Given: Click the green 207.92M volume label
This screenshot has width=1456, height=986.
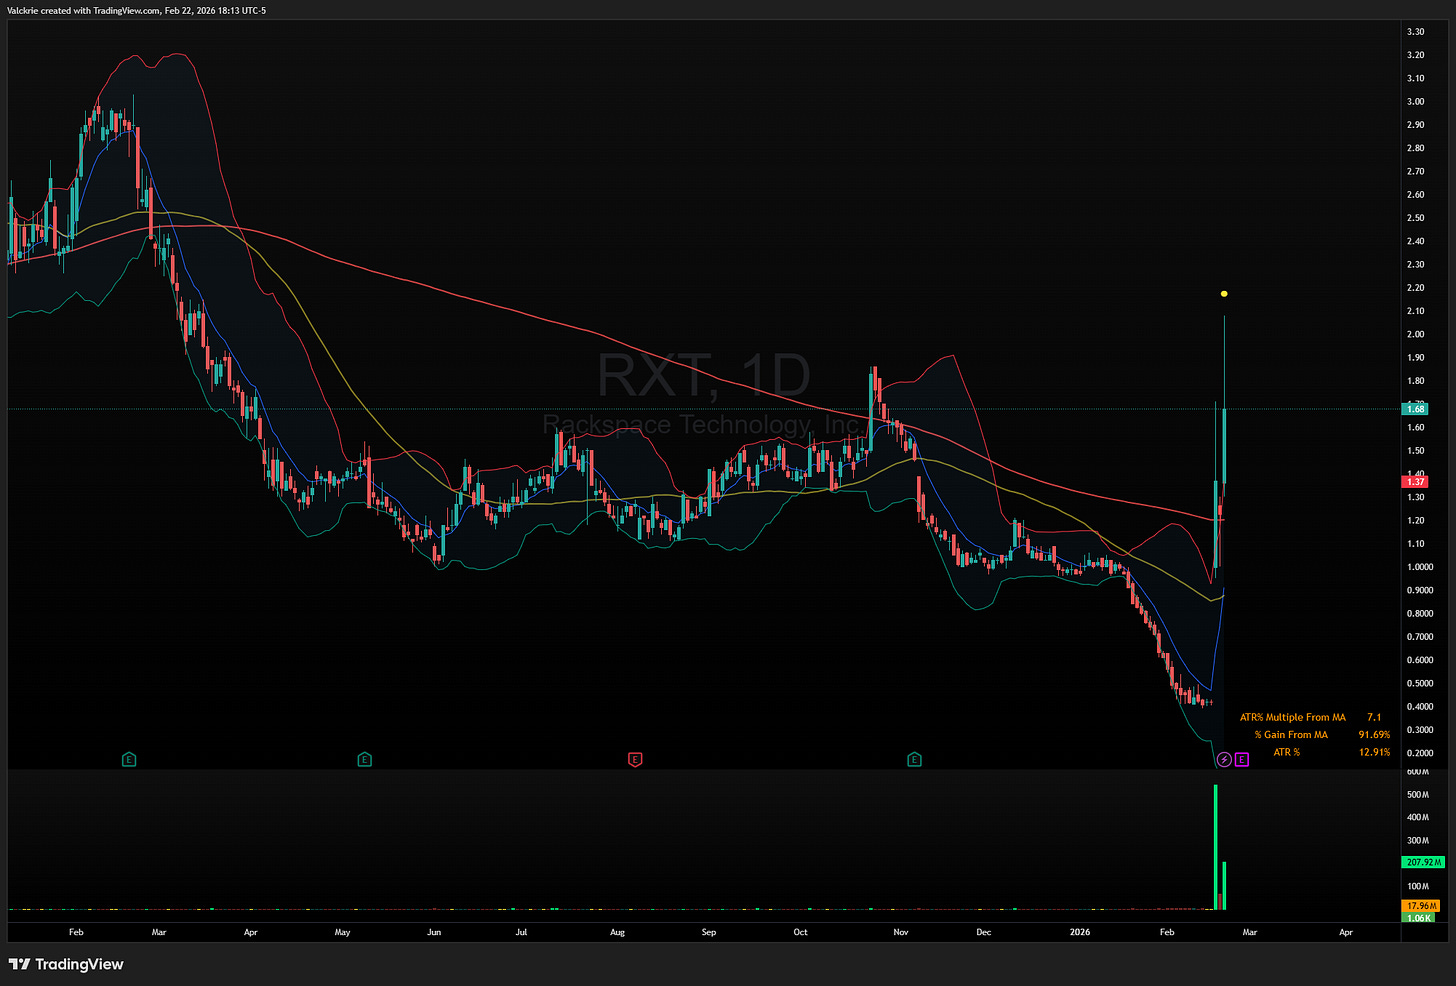Looking at the screenshot, I should [1423, 862].
